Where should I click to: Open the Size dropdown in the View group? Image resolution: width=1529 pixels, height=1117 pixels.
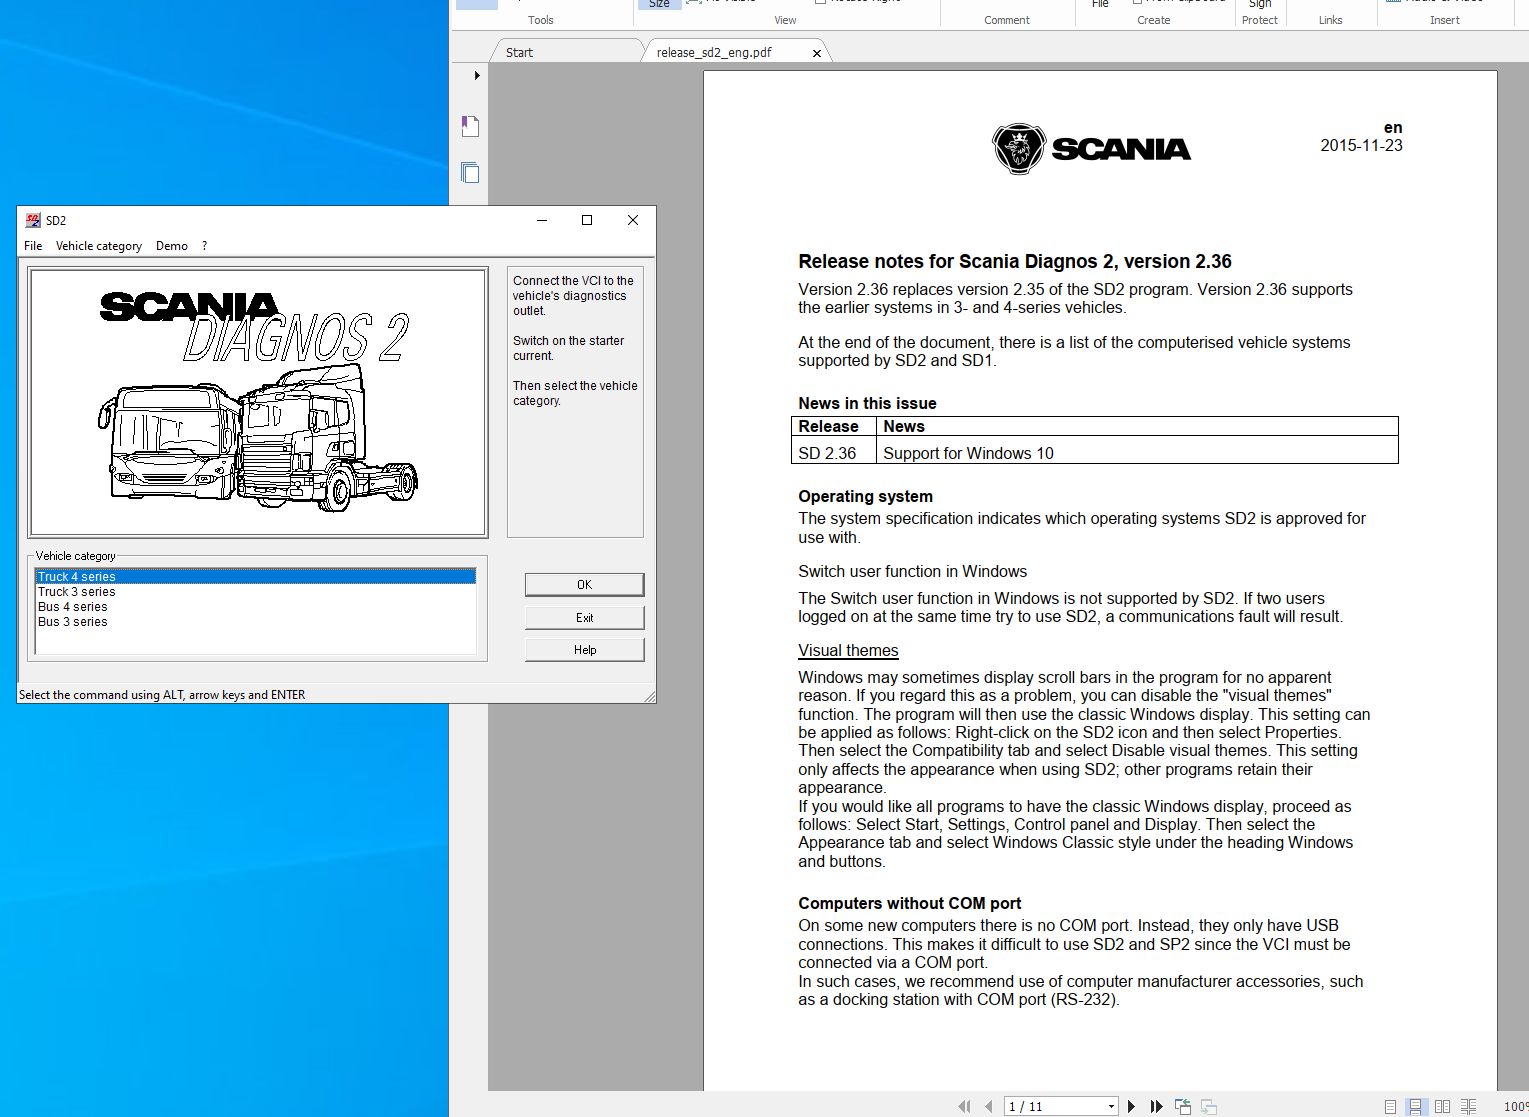click(x=659, y=4)
